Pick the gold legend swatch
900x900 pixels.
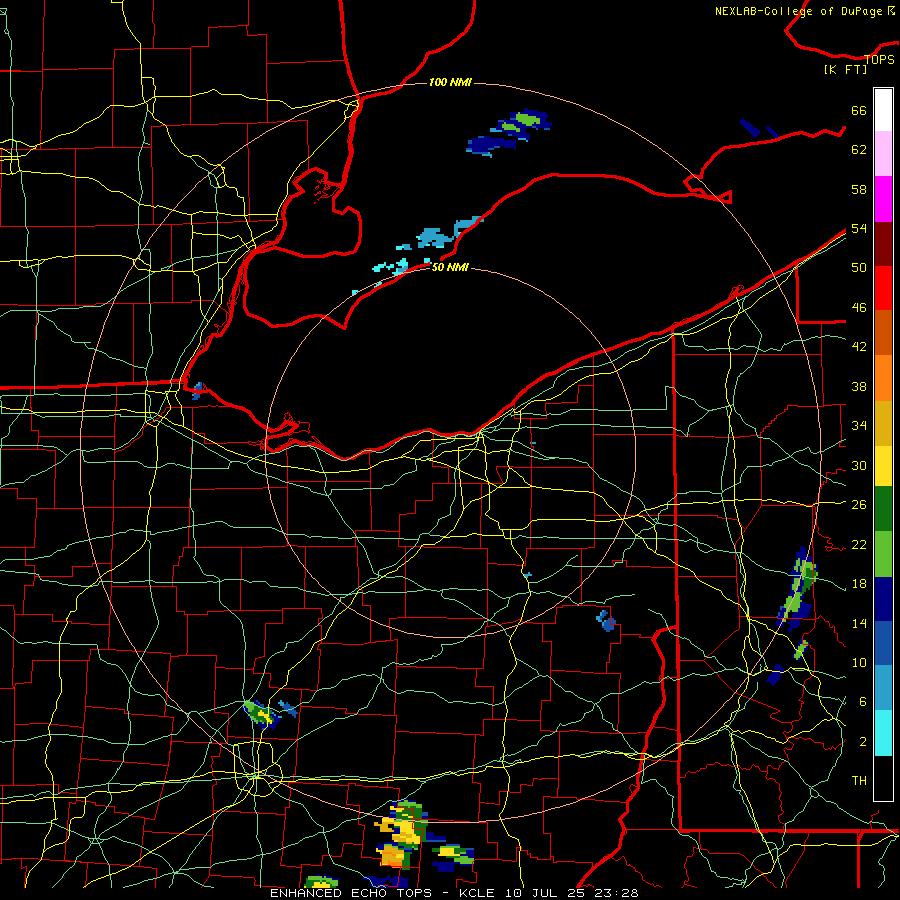point(883,423)
